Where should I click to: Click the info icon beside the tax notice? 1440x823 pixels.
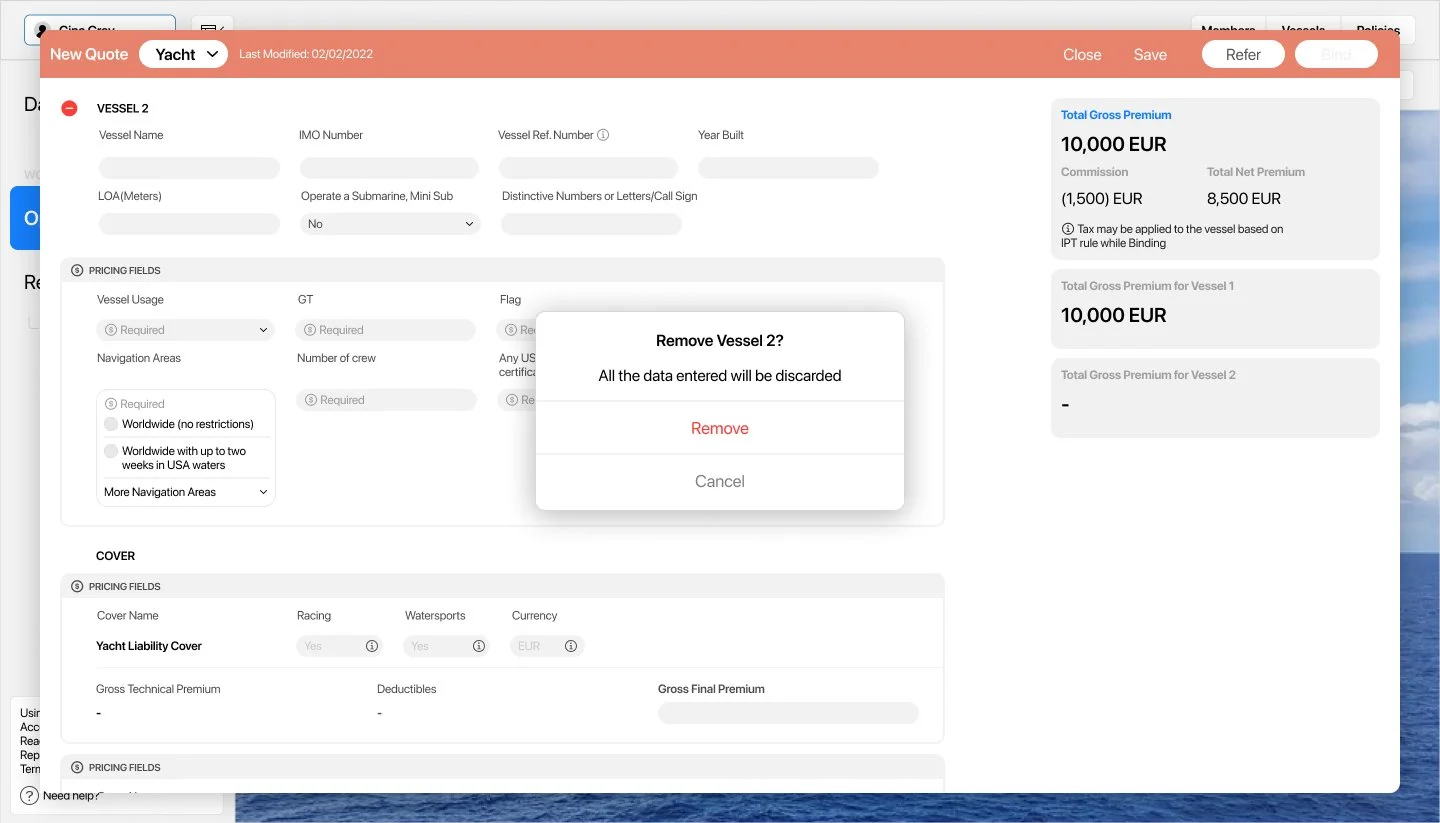point(1067,229)
